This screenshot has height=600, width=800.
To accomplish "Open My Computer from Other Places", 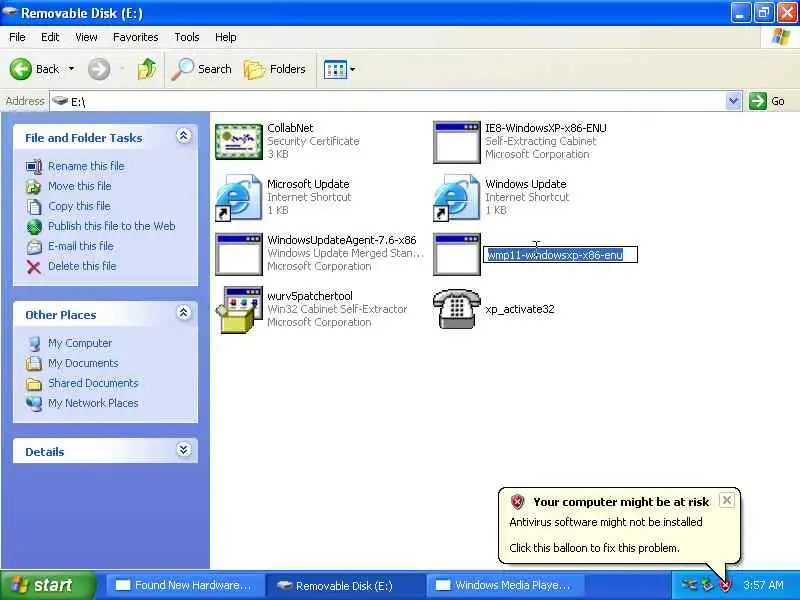I will point(80,343).
